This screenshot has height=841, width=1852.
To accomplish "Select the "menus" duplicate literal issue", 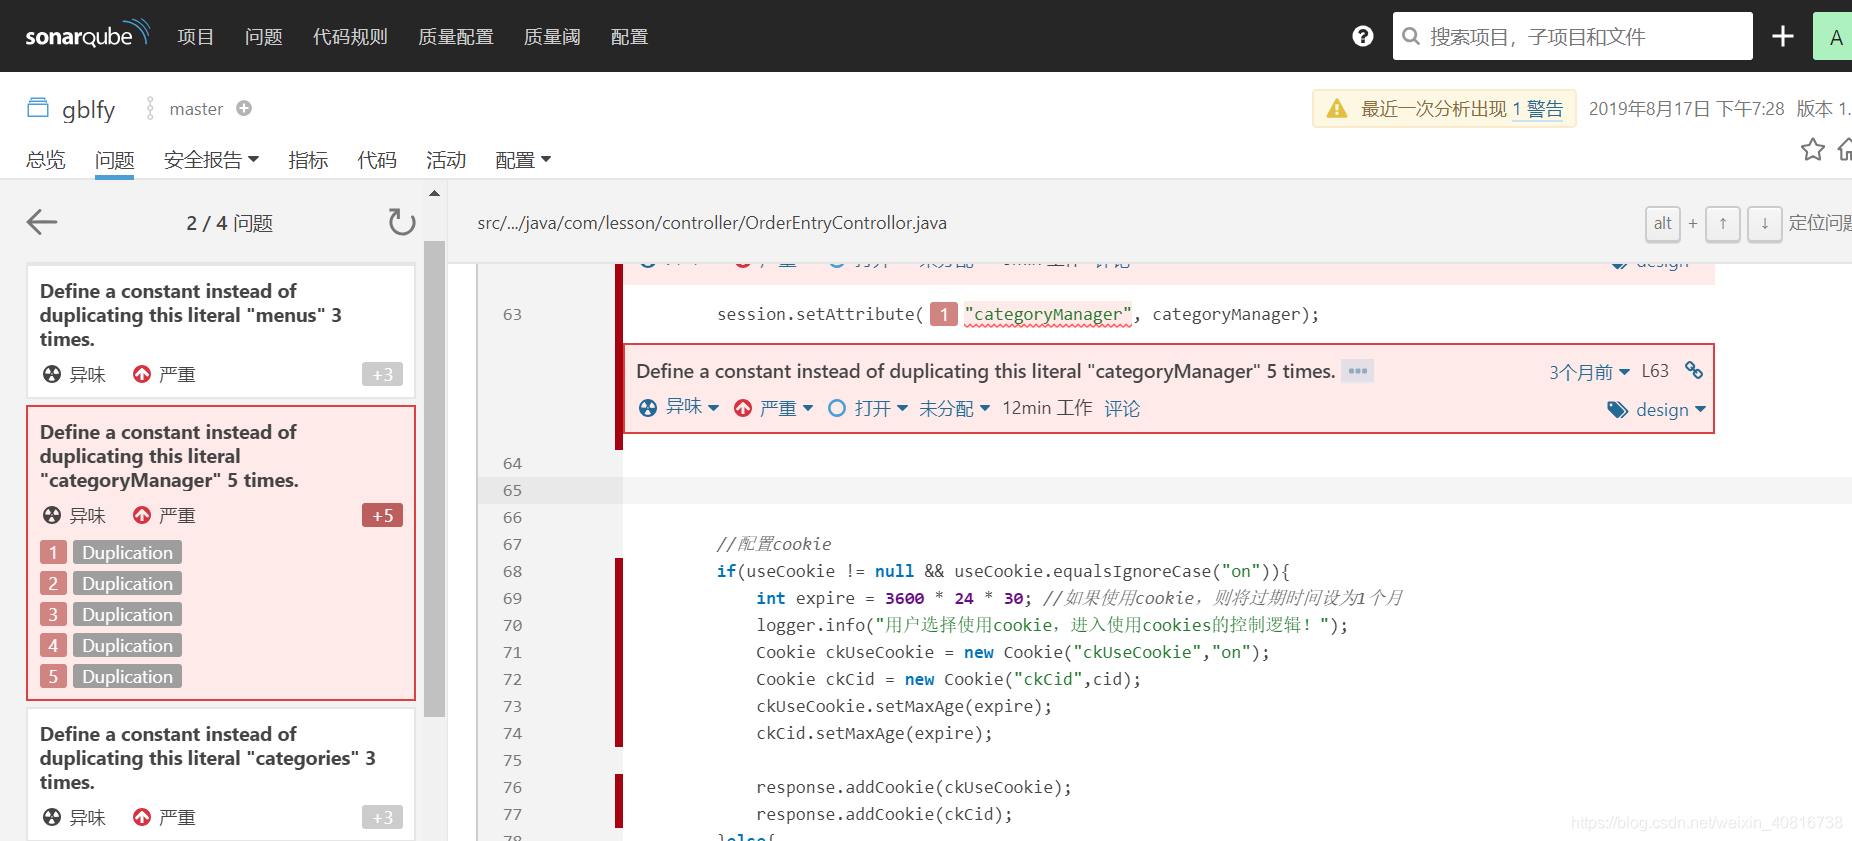I will pyautogui.click(x=221, y=331).
